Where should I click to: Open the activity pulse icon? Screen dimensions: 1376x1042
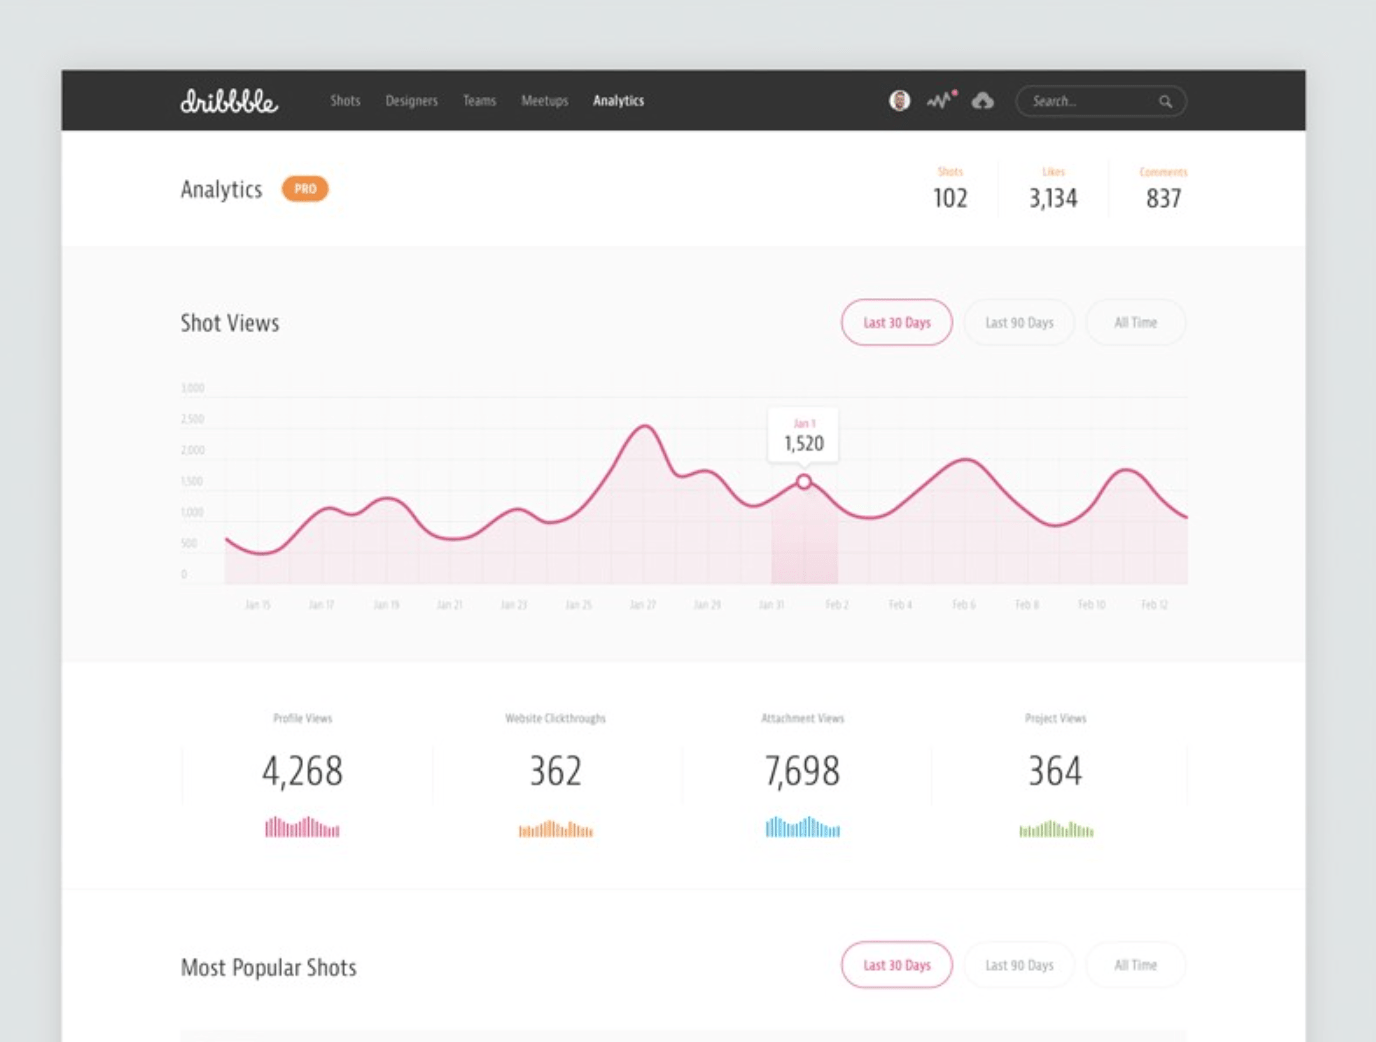[941, 100]
